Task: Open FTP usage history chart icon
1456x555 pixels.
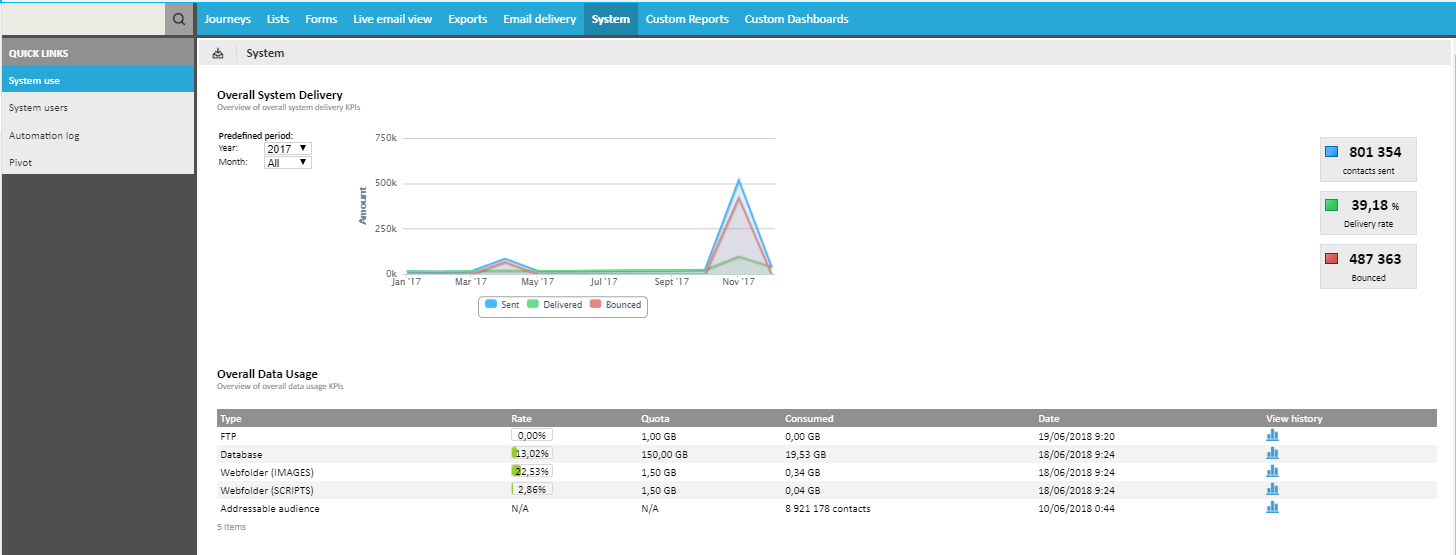Action: (x=1272, y=435)
